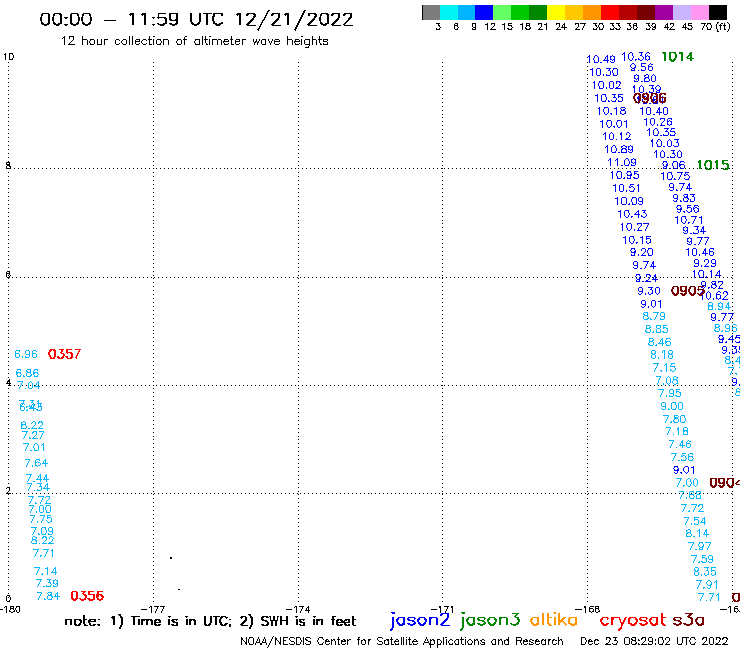Click the wave height value 10.71

(689, 220)
